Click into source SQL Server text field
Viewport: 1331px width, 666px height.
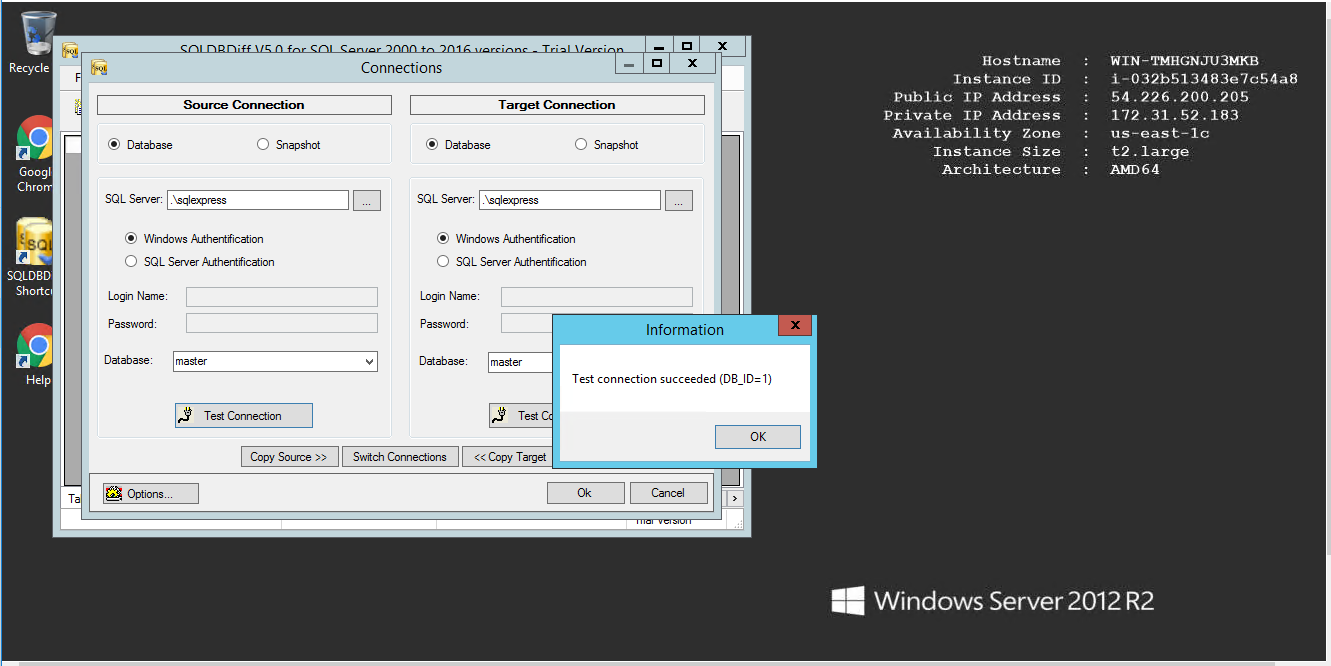257,200
